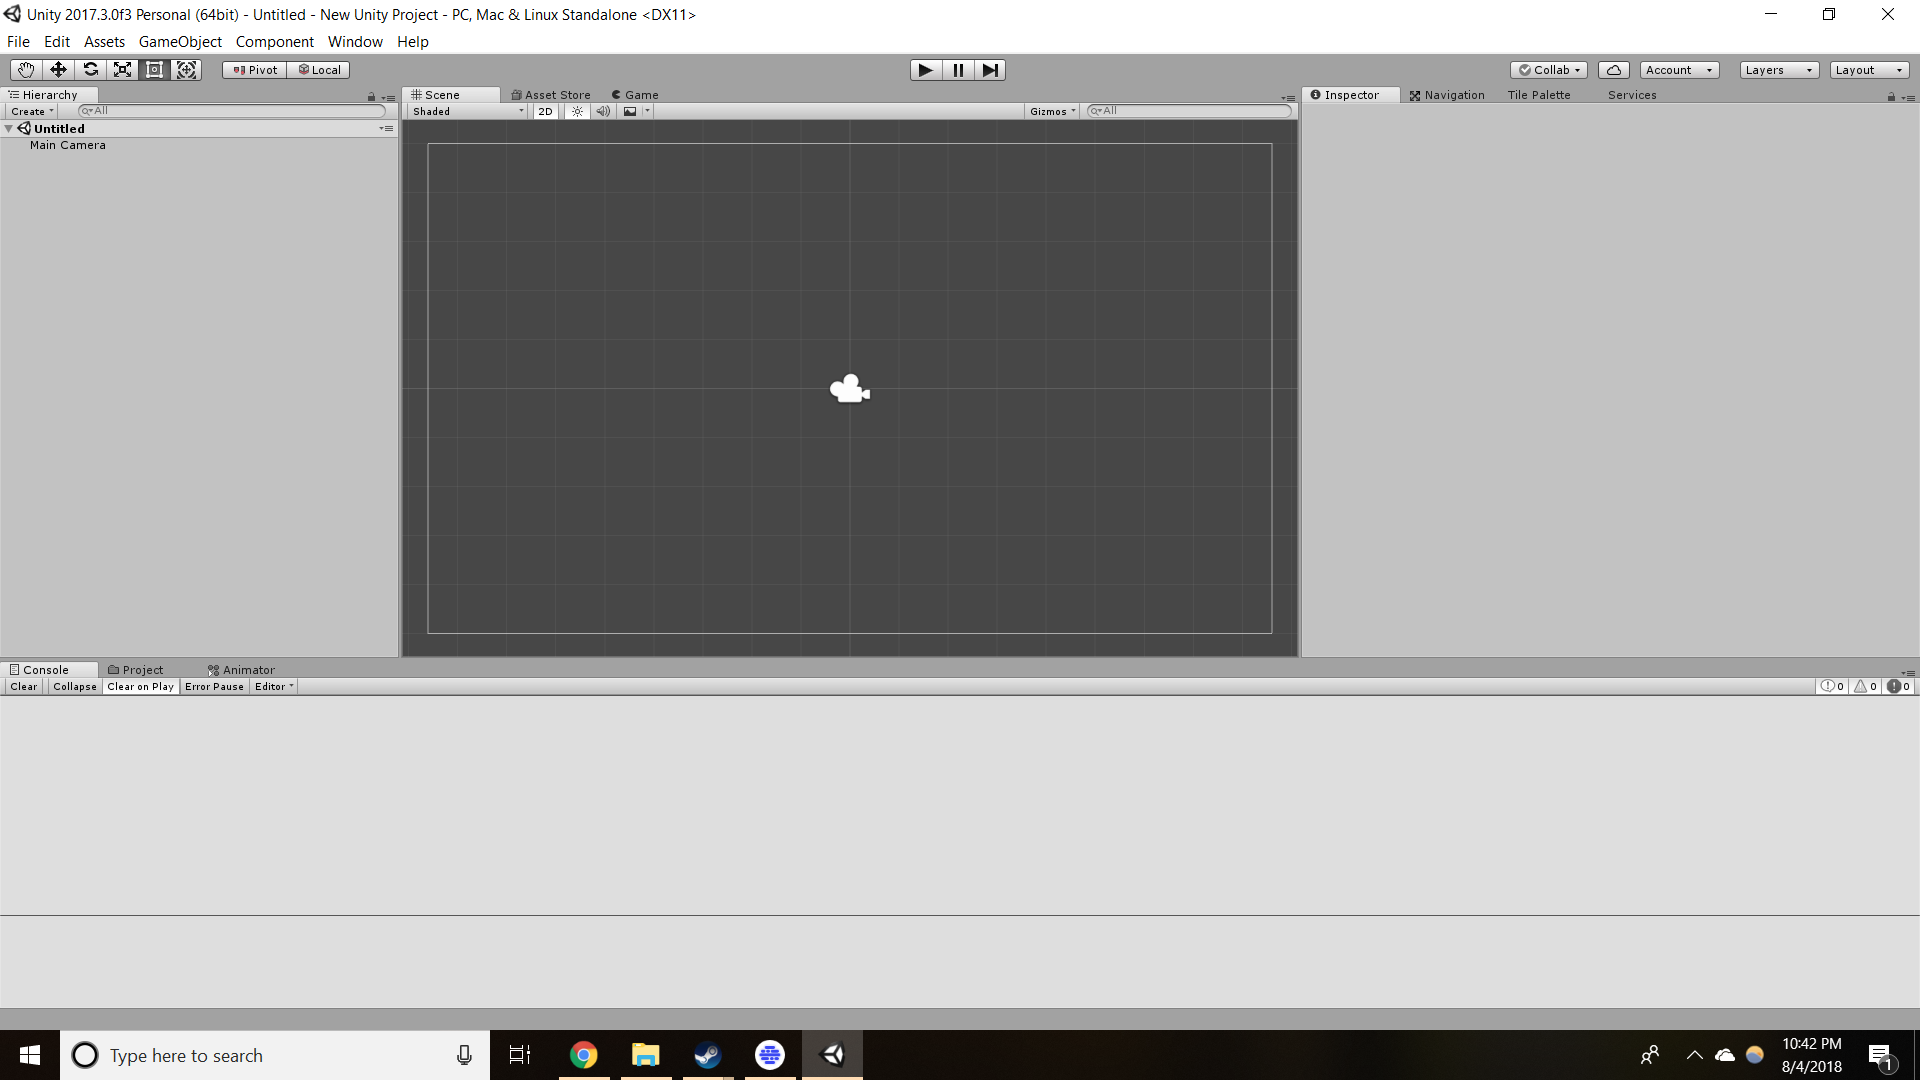Open the Account dropdown
Screen dimensions: 1920x1080
(x=1679, y=70)
